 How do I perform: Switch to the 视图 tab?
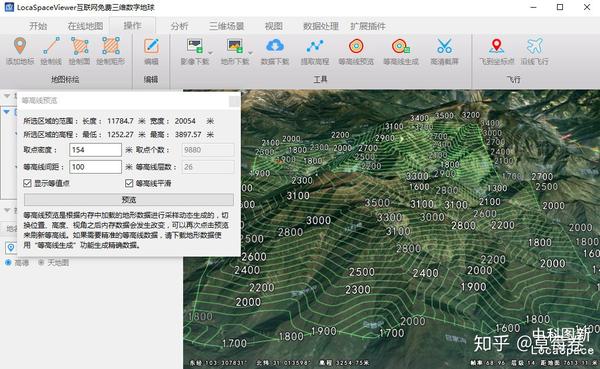pos(274,26)
